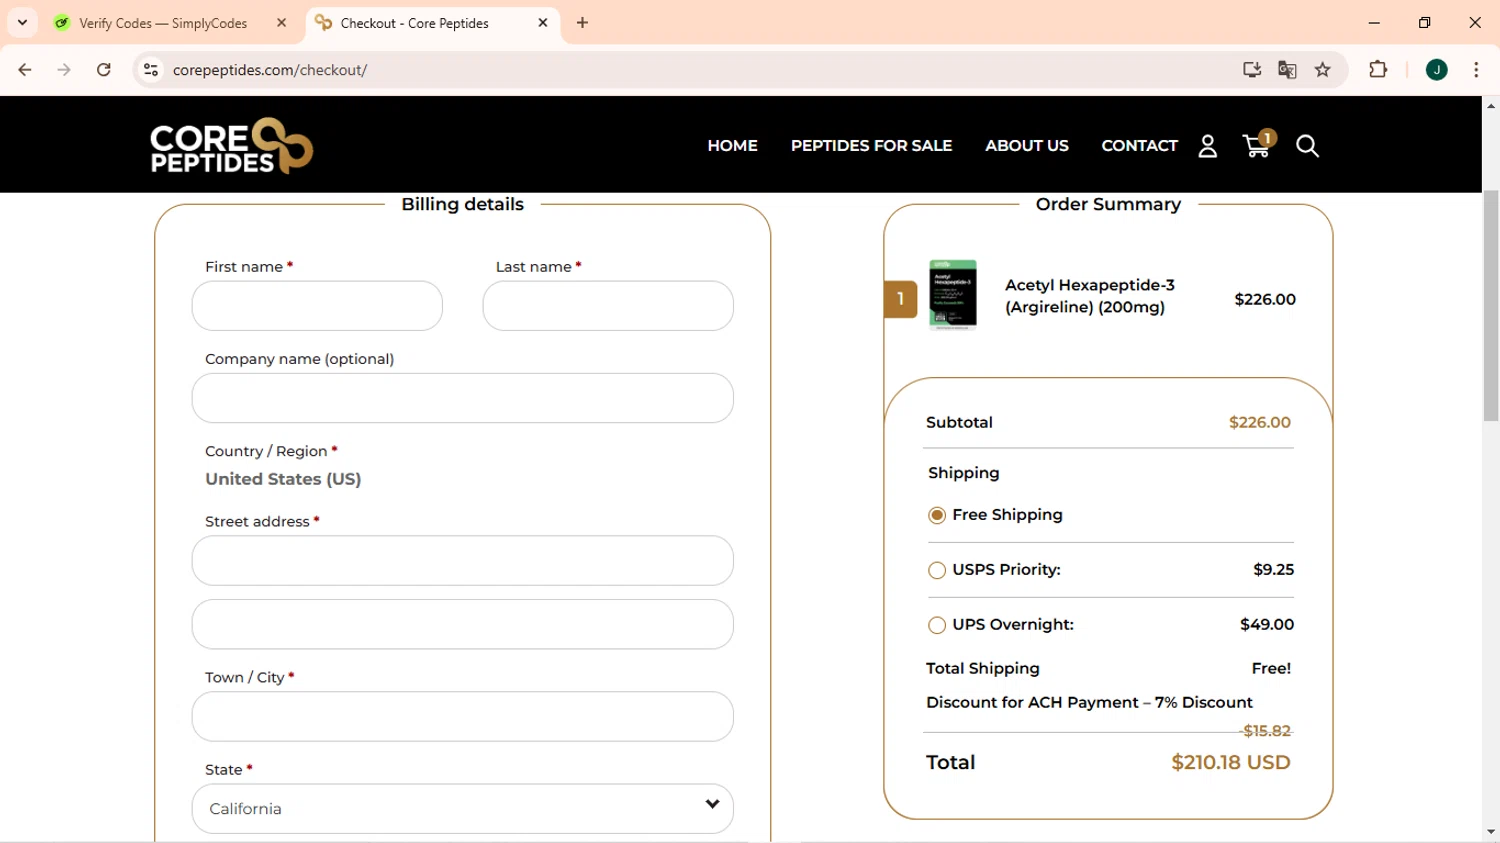The image size is (1500, 843).
Task: Bookmark this page with star icon
Action: (x=1322, y=70)
